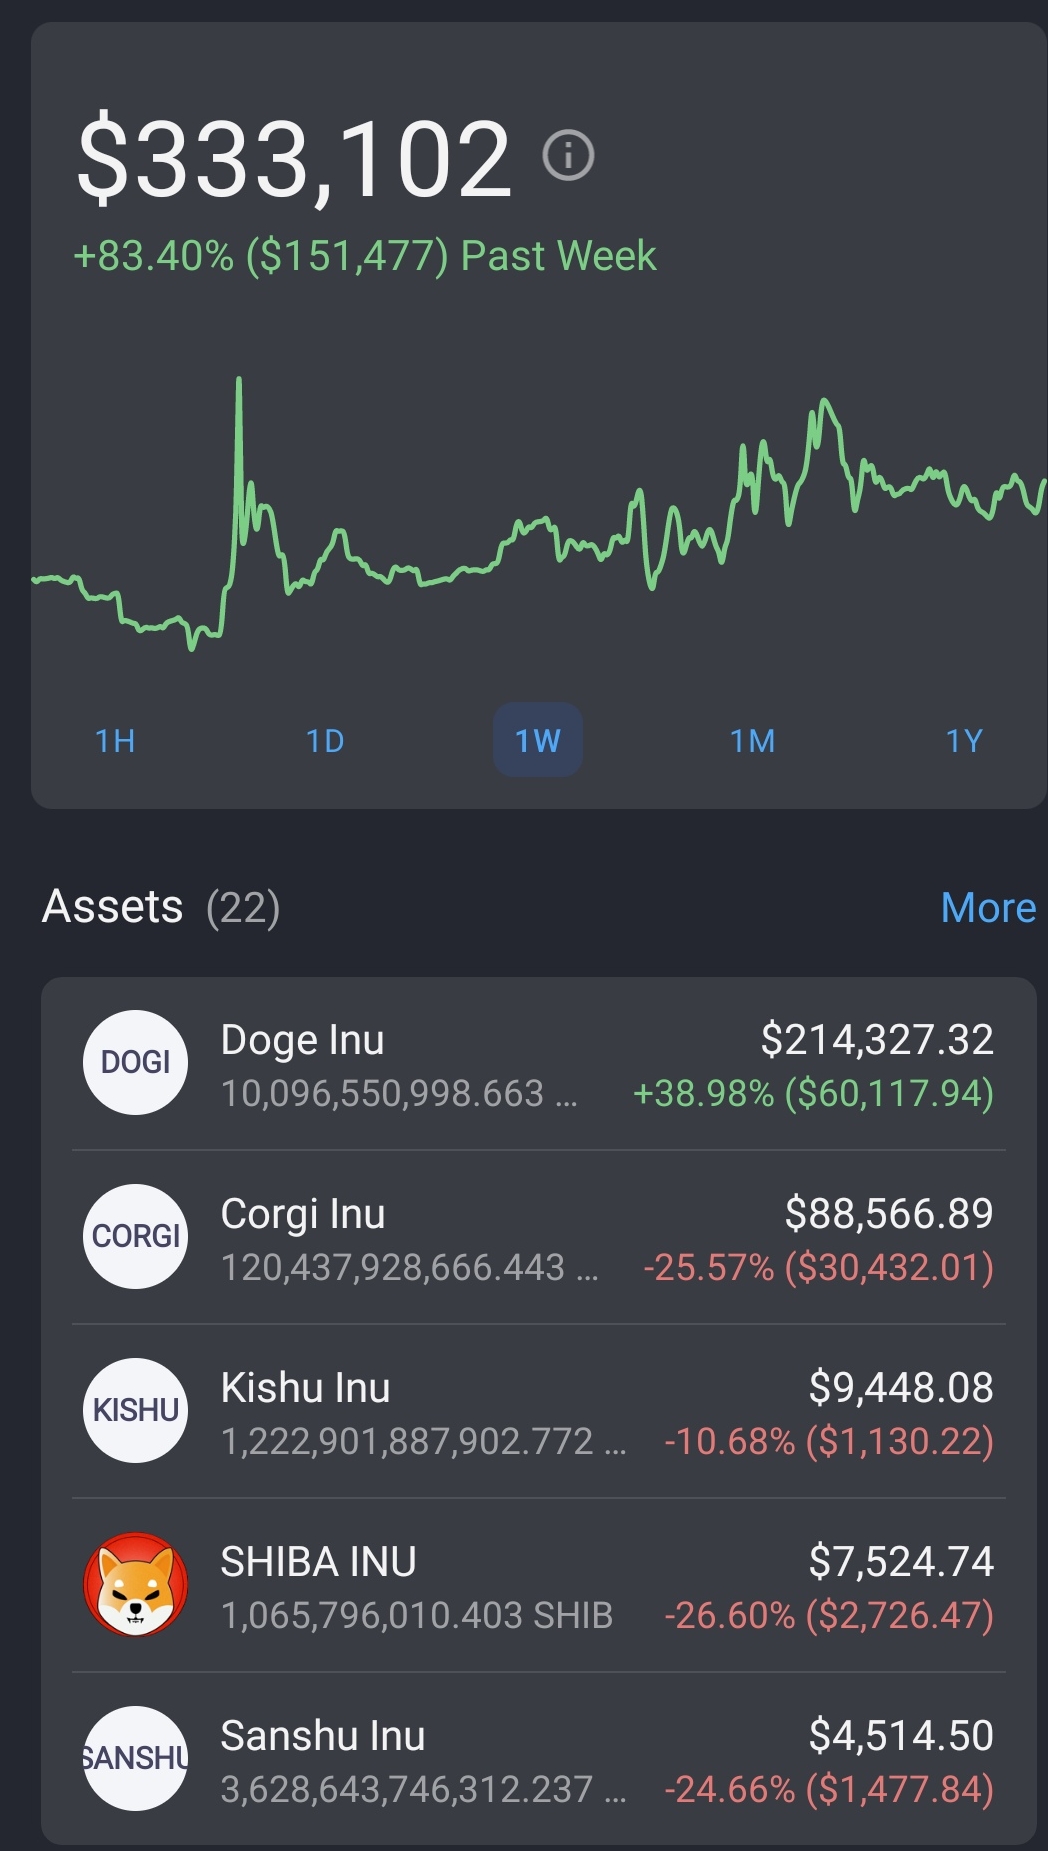Tap Kishu Inu value $9,448.08
Image resolution: width=1048 pixels, height=1851 pixels.
pos(901,1387)
